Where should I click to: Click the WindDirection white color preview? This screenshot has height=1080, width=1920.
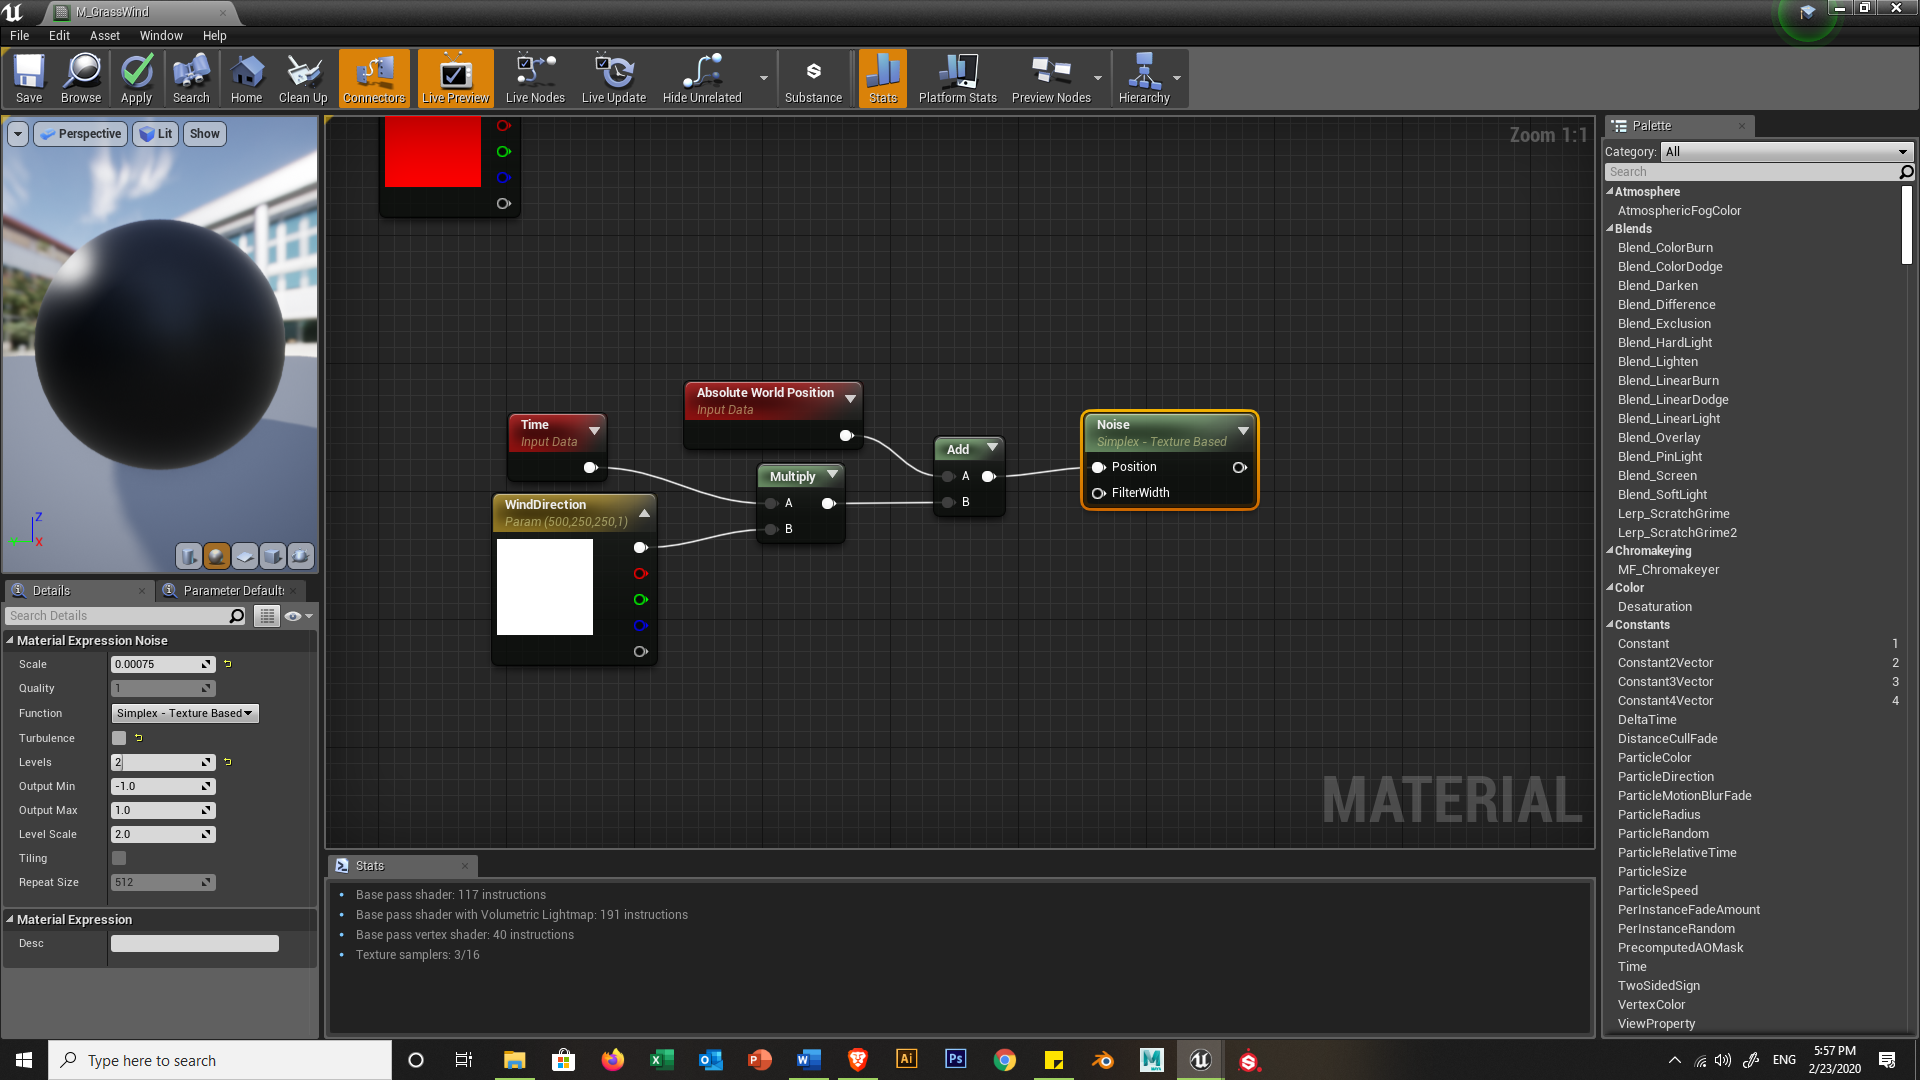tap(544, 587)
